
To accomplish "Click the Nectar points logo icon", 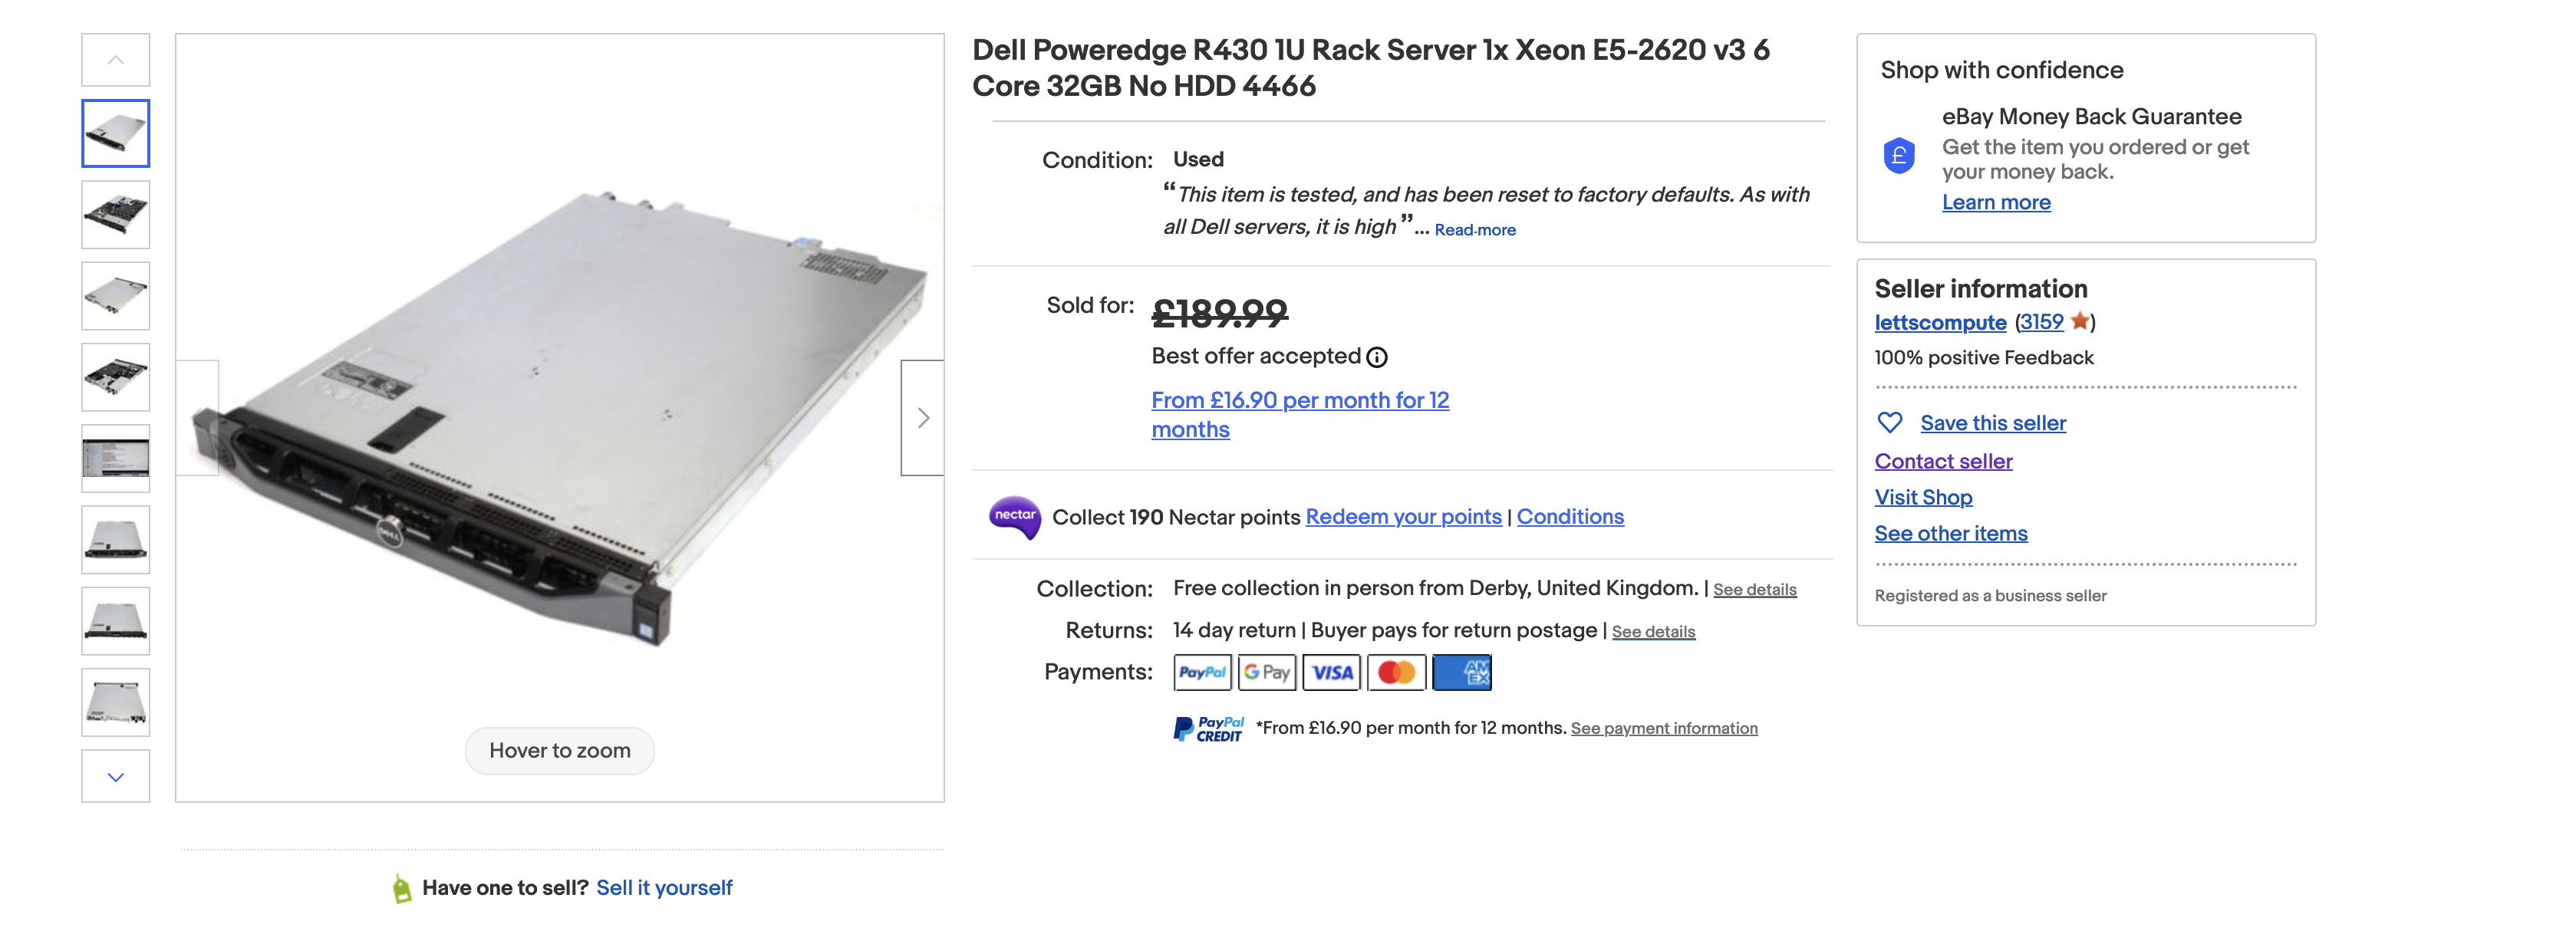I will pyautogui.click(x=1014, y=516).
